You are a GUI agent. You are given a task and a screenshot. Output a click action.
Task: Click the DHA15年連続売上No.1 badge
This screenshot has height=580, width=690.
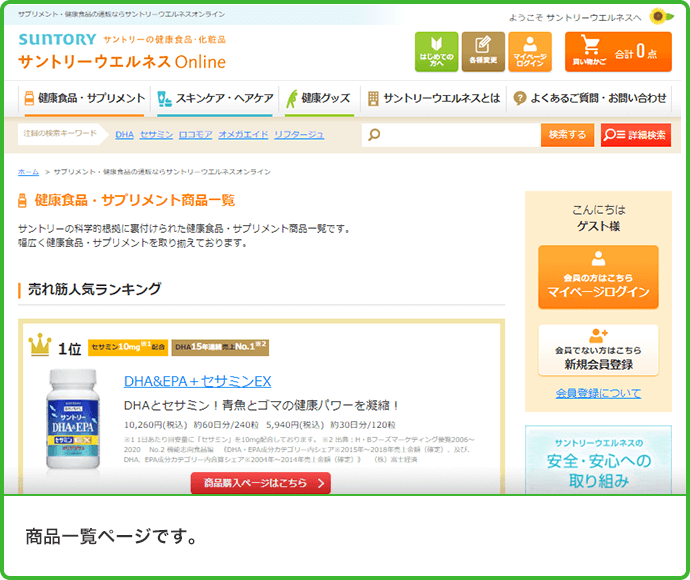click(220, 347)
